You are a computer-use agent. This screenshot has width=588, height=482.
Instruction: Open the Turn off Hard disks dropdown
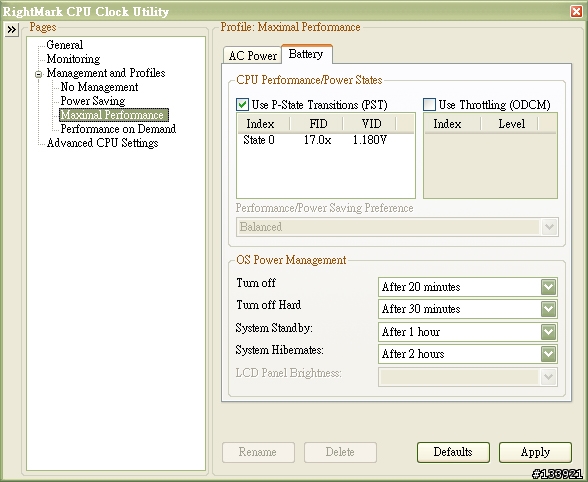tap(548, 309)
